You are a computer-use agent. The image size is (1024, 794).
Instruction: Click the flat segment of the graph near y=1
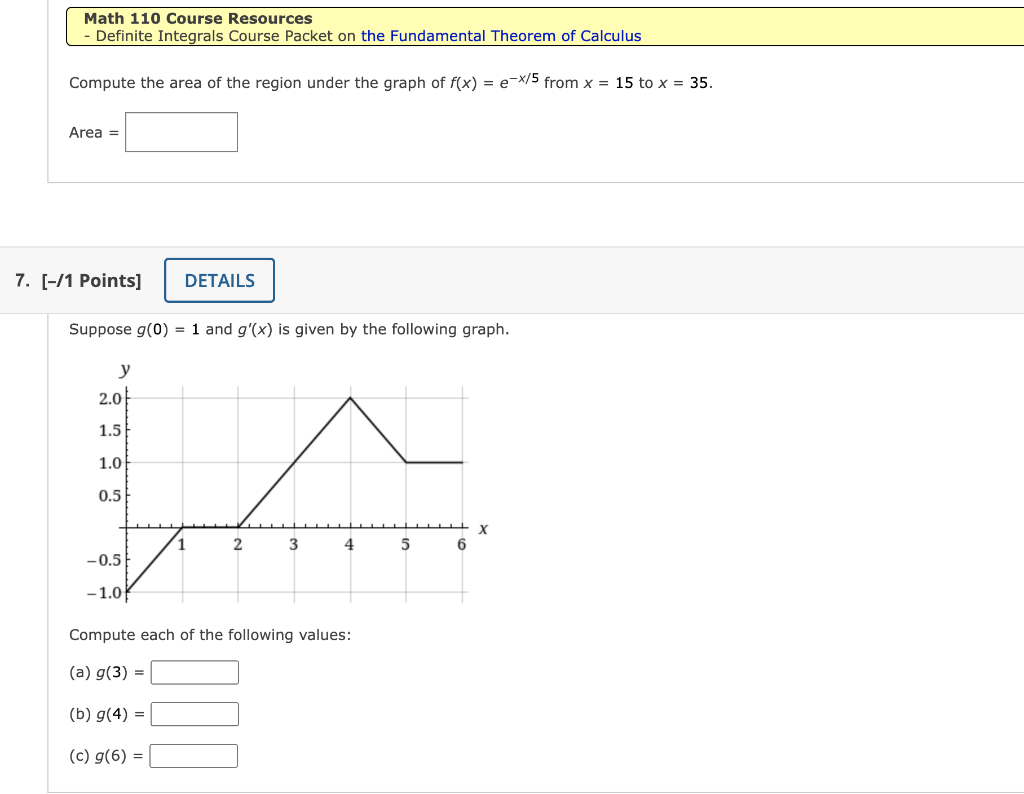tap(433, 463)
